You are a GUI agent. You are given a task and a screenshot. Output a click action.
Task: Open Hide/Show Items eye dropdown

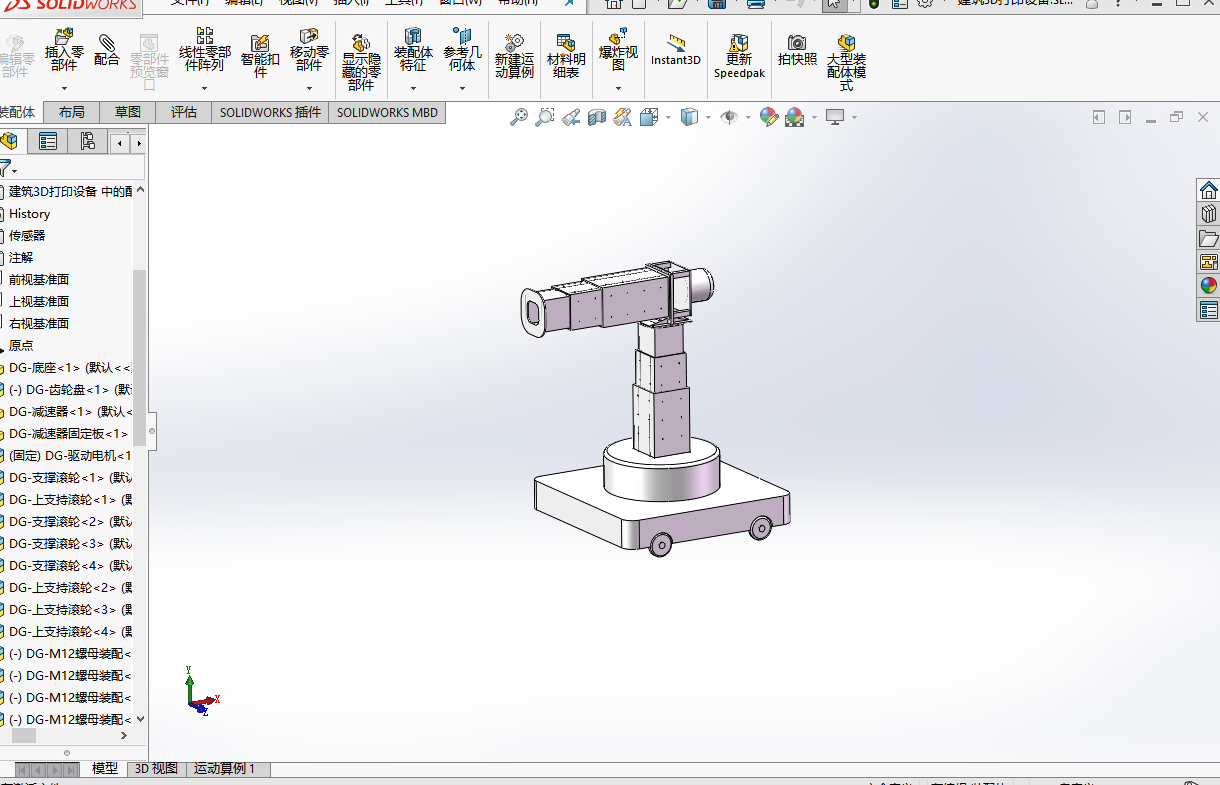[x=730, y=117]
